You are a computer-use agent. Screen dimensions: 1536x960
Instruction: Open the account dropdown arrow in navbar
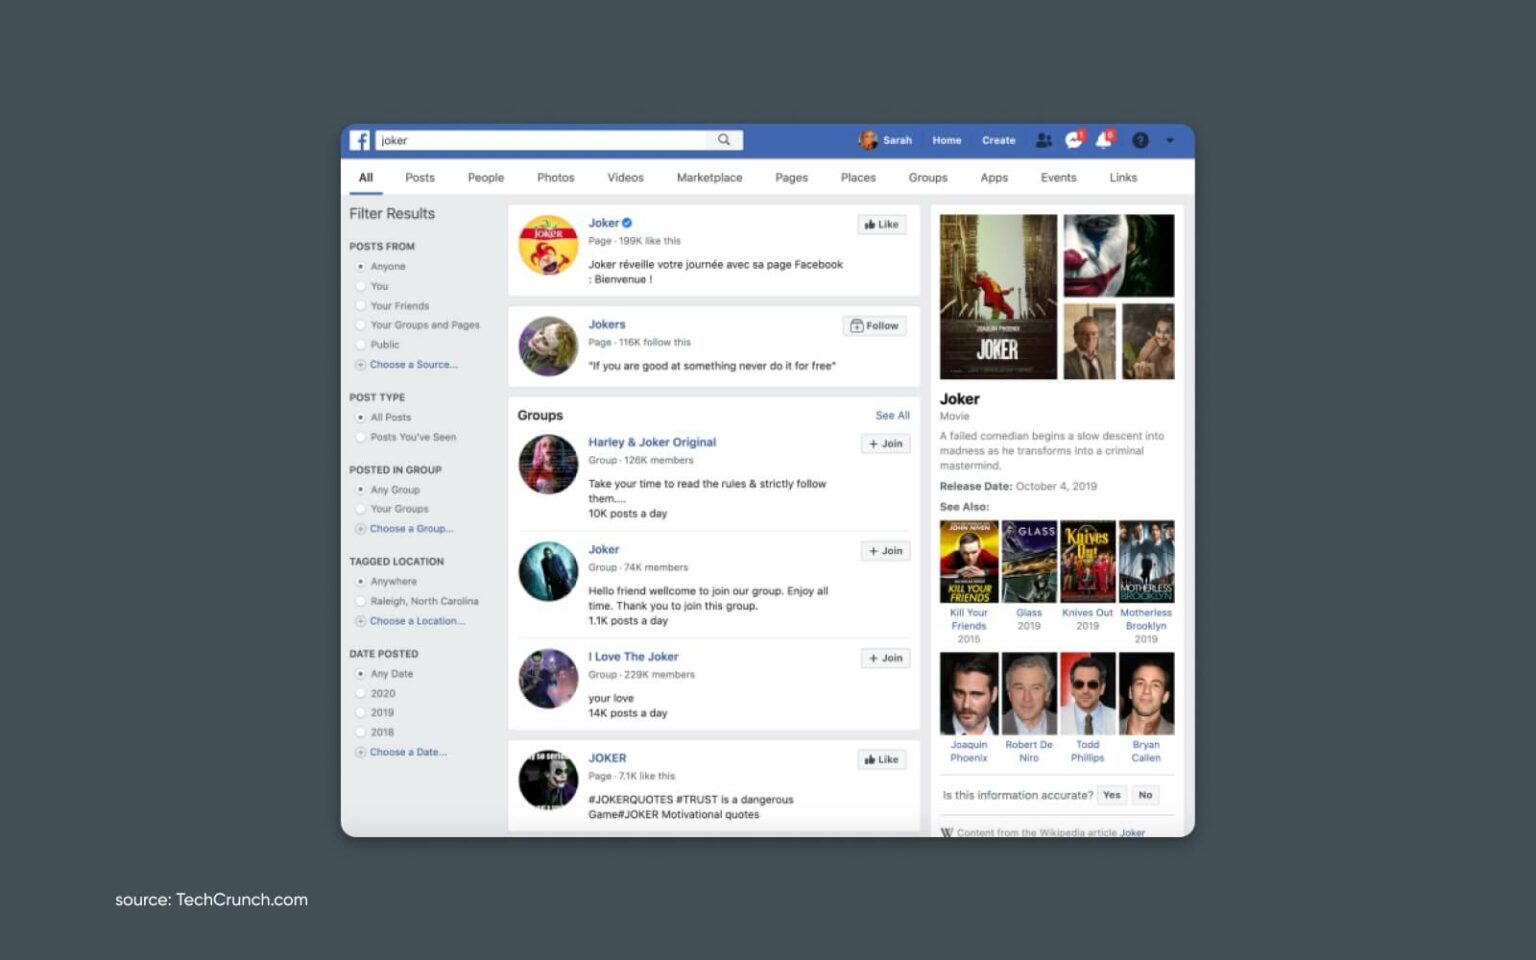click(1170, 141)
